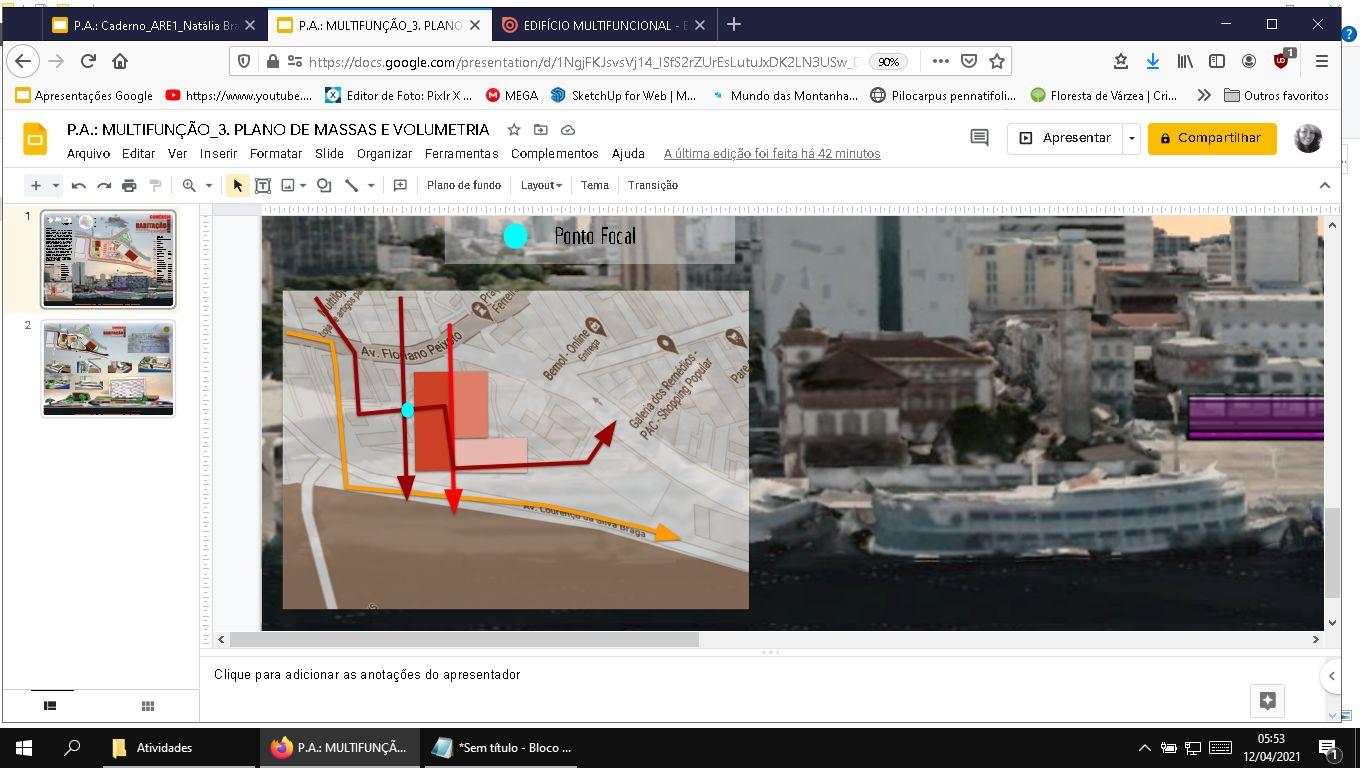Select the line tool
Viewport: 1360px width, 768px height.
point(352,185)
